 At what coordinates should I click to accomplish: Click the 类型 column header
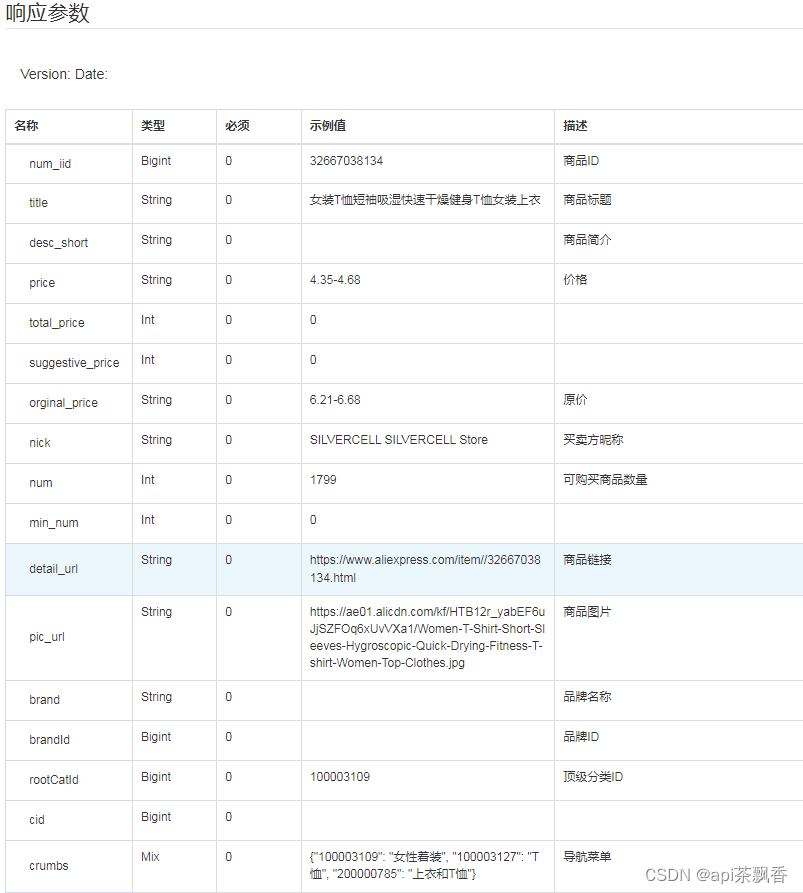(x=148, y=126)
